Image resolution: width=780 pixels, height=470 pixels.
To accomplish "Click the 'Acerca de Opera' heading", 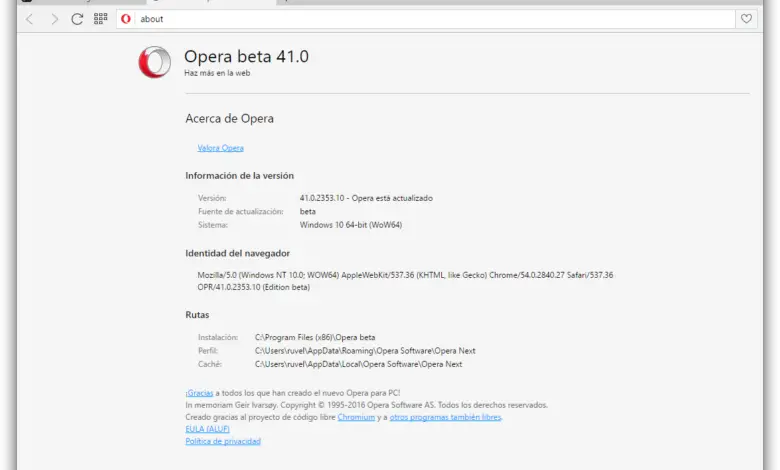I will pyautogui.click(x=229, y=118).
